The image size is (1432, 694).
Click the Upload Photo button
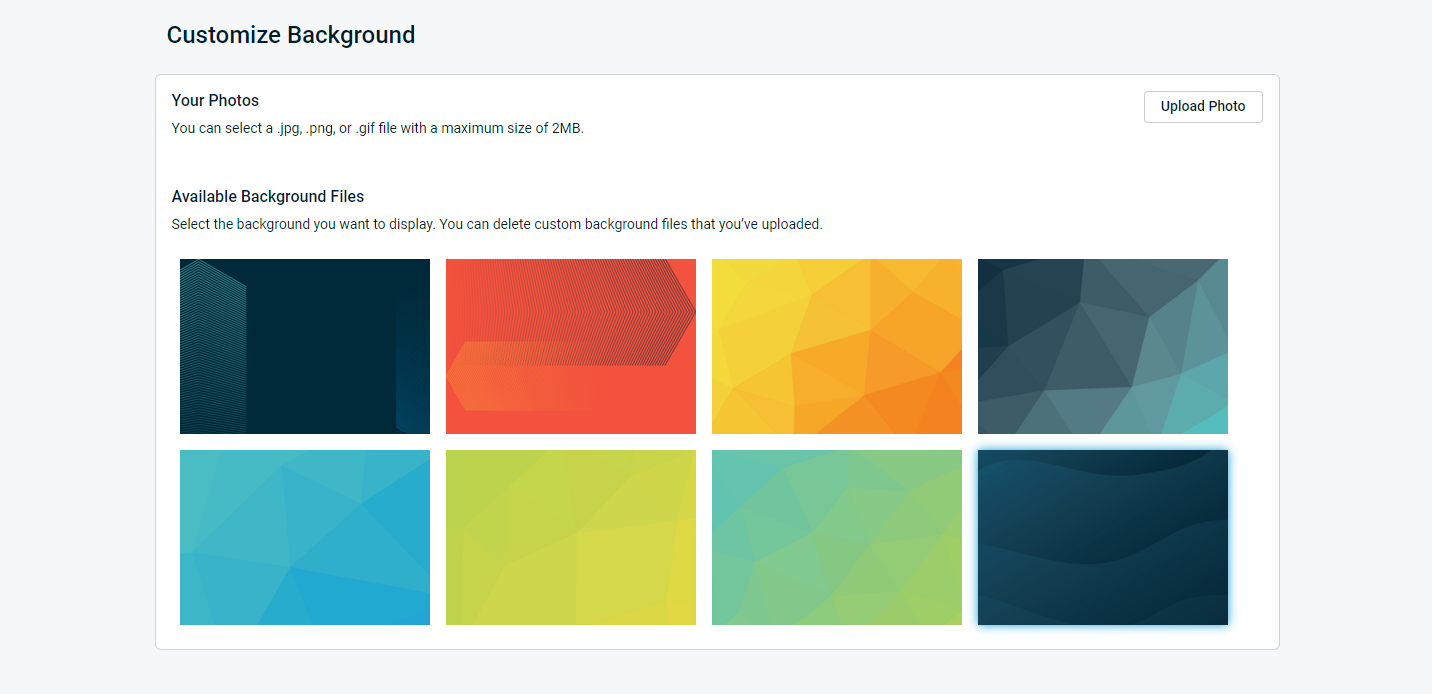click(1203, 106)
